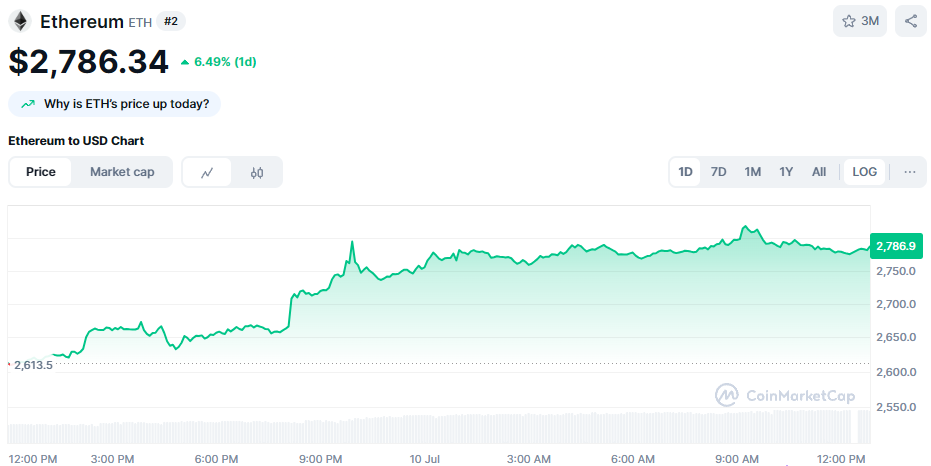Click the Ethereum diamond logo icon

point(20,21)
